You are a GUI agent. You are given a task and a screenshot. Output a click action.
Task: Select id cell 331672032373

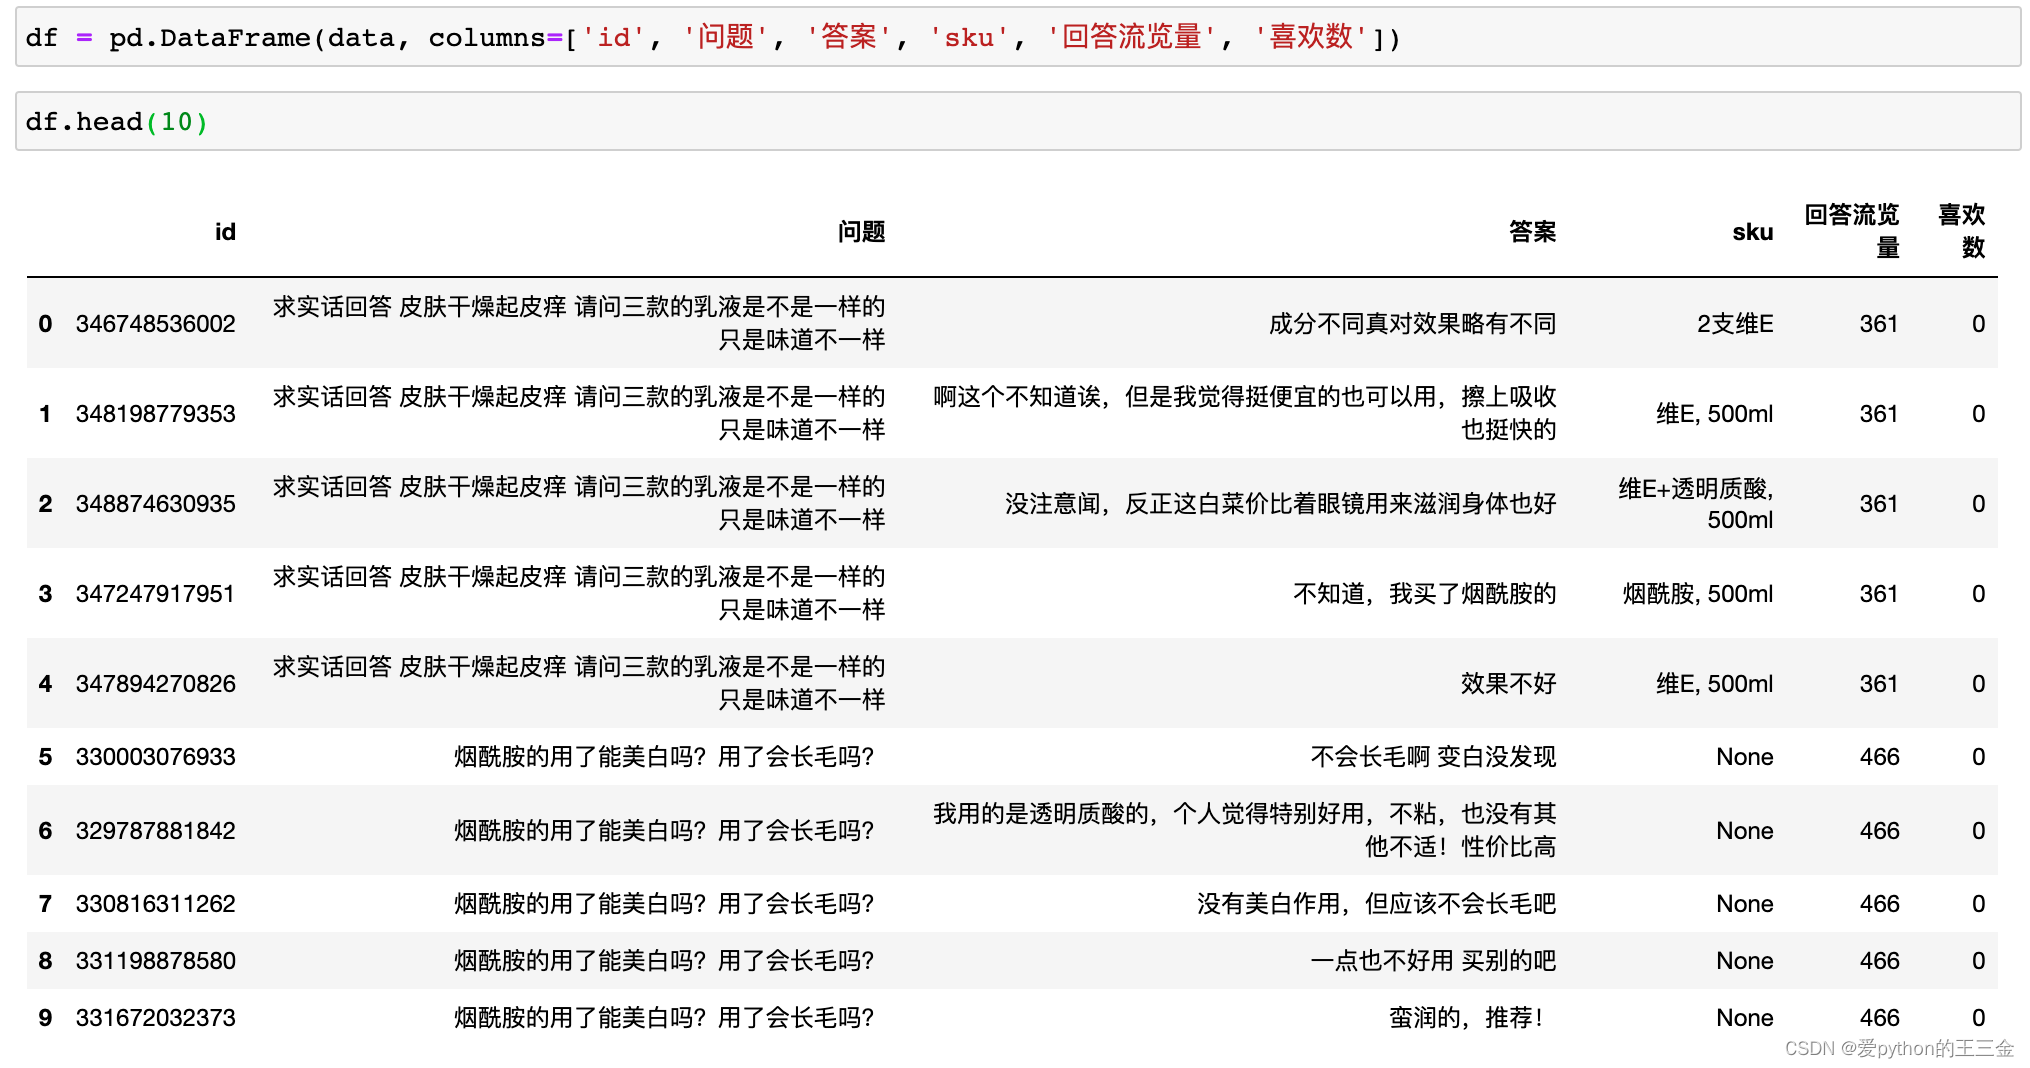click(x=156, y=1018)
